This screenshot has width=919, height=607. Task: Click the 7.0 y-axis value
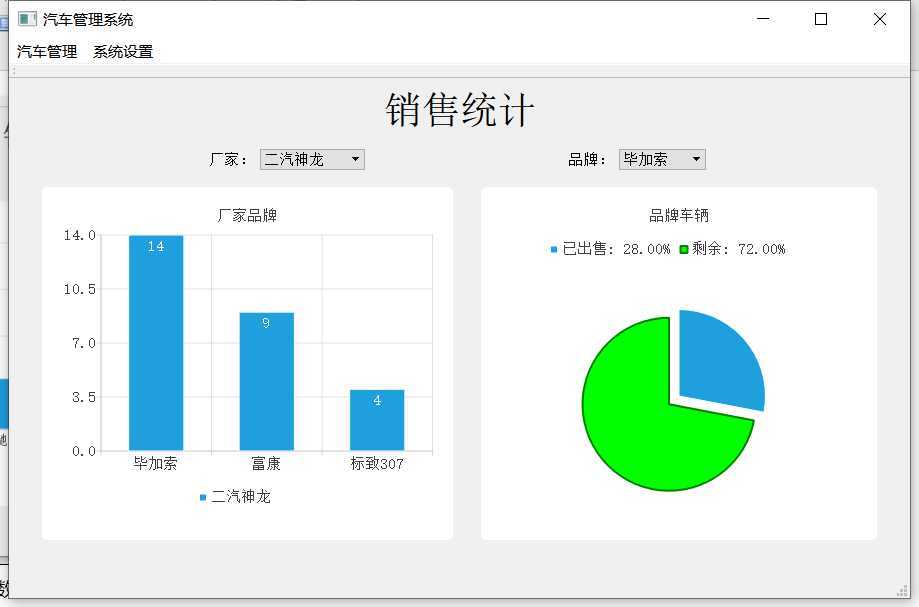click(x=84, y=343)
